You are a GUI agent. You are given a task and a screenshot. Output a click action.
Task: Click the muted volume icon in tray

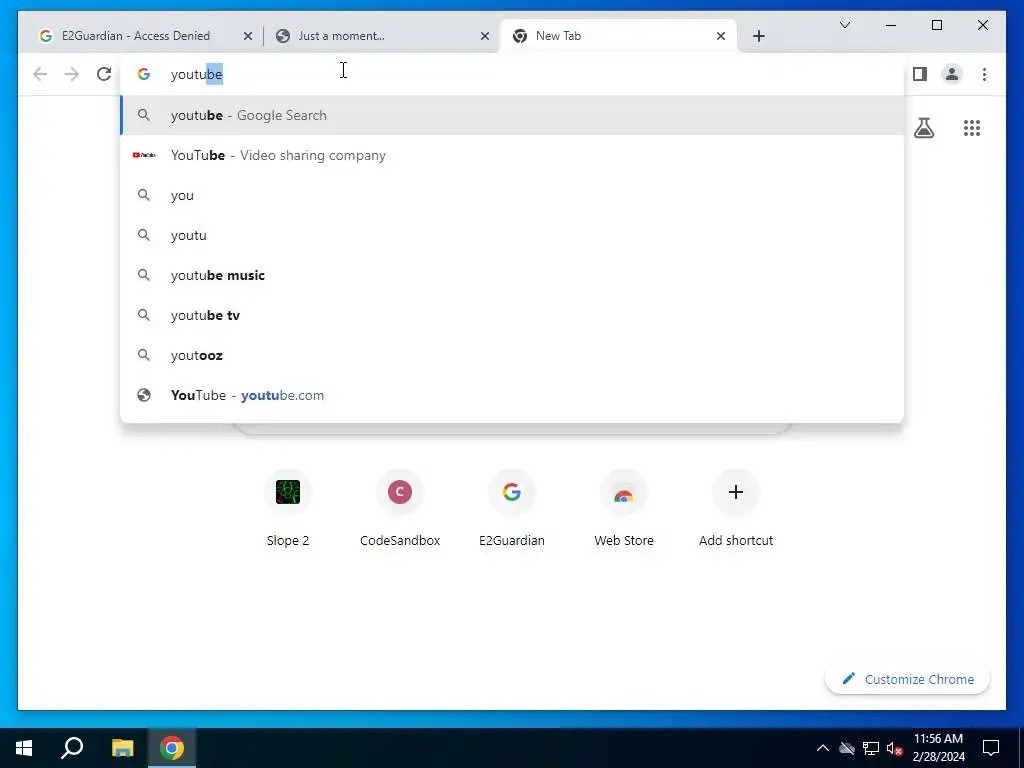pyautogui.click(x=895, y=748)
